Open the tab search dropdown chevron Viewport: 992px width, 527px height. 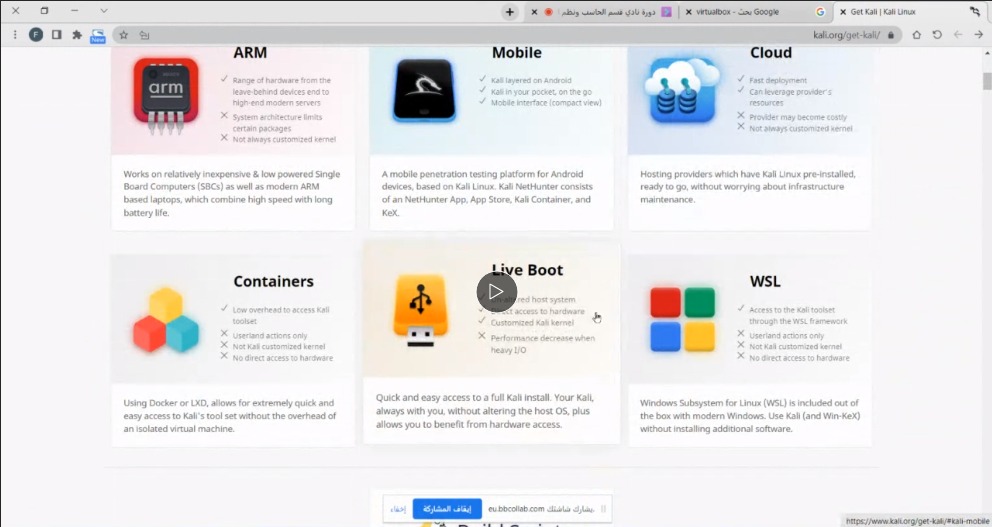(x=104, y=11)
